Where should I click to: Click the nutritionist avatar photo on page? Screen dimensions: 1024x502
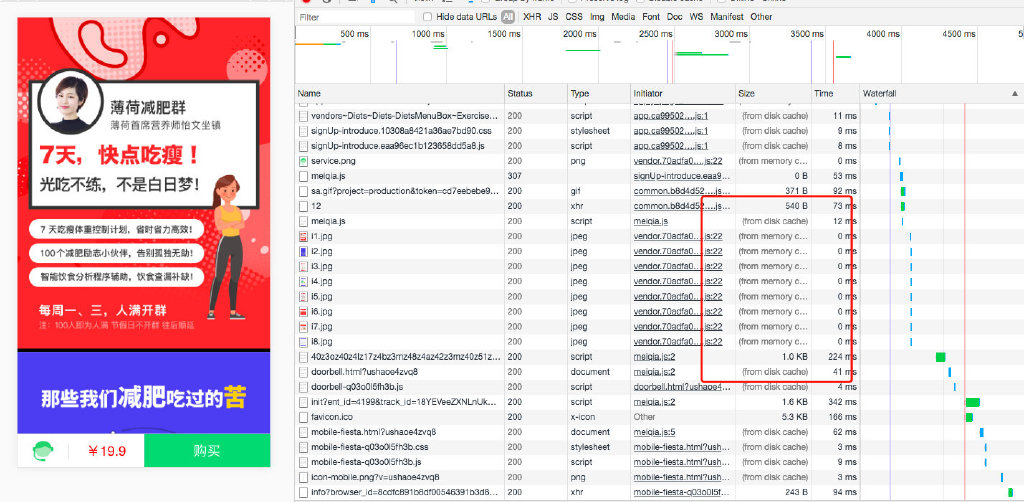click(x=71, y=102)
